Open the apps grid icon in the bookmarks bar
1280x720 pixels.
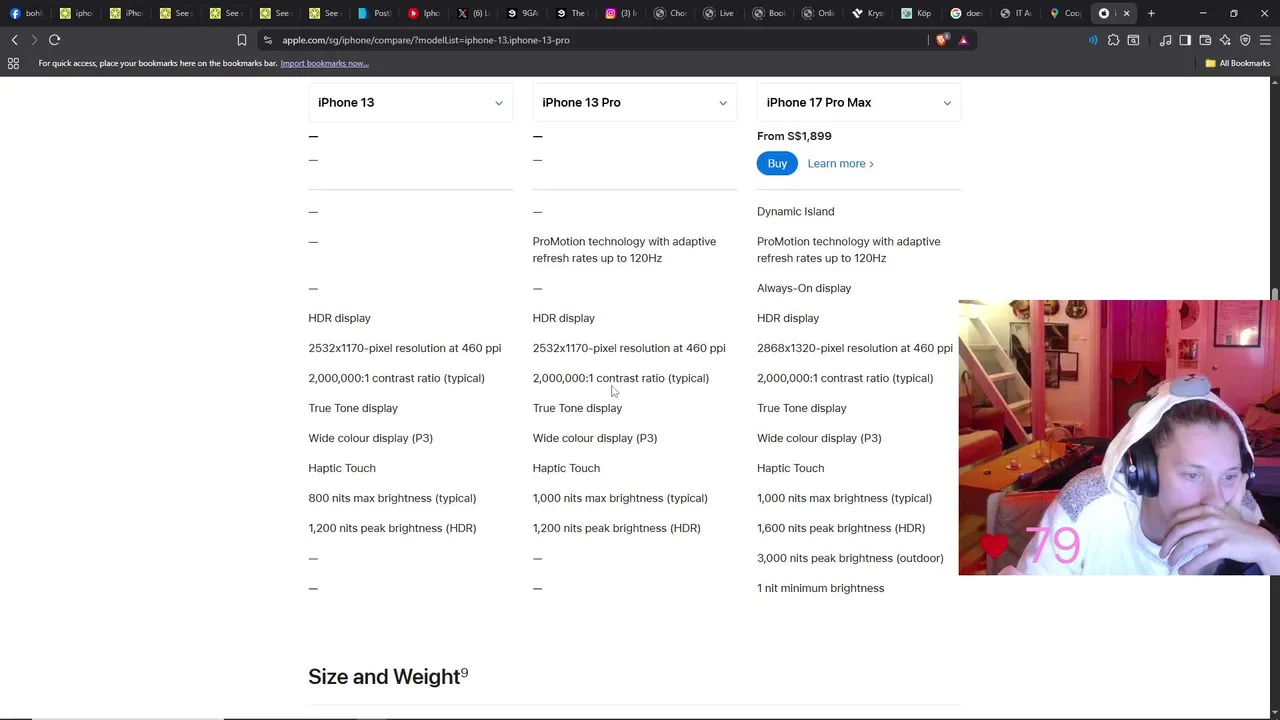tap(13, 63)
